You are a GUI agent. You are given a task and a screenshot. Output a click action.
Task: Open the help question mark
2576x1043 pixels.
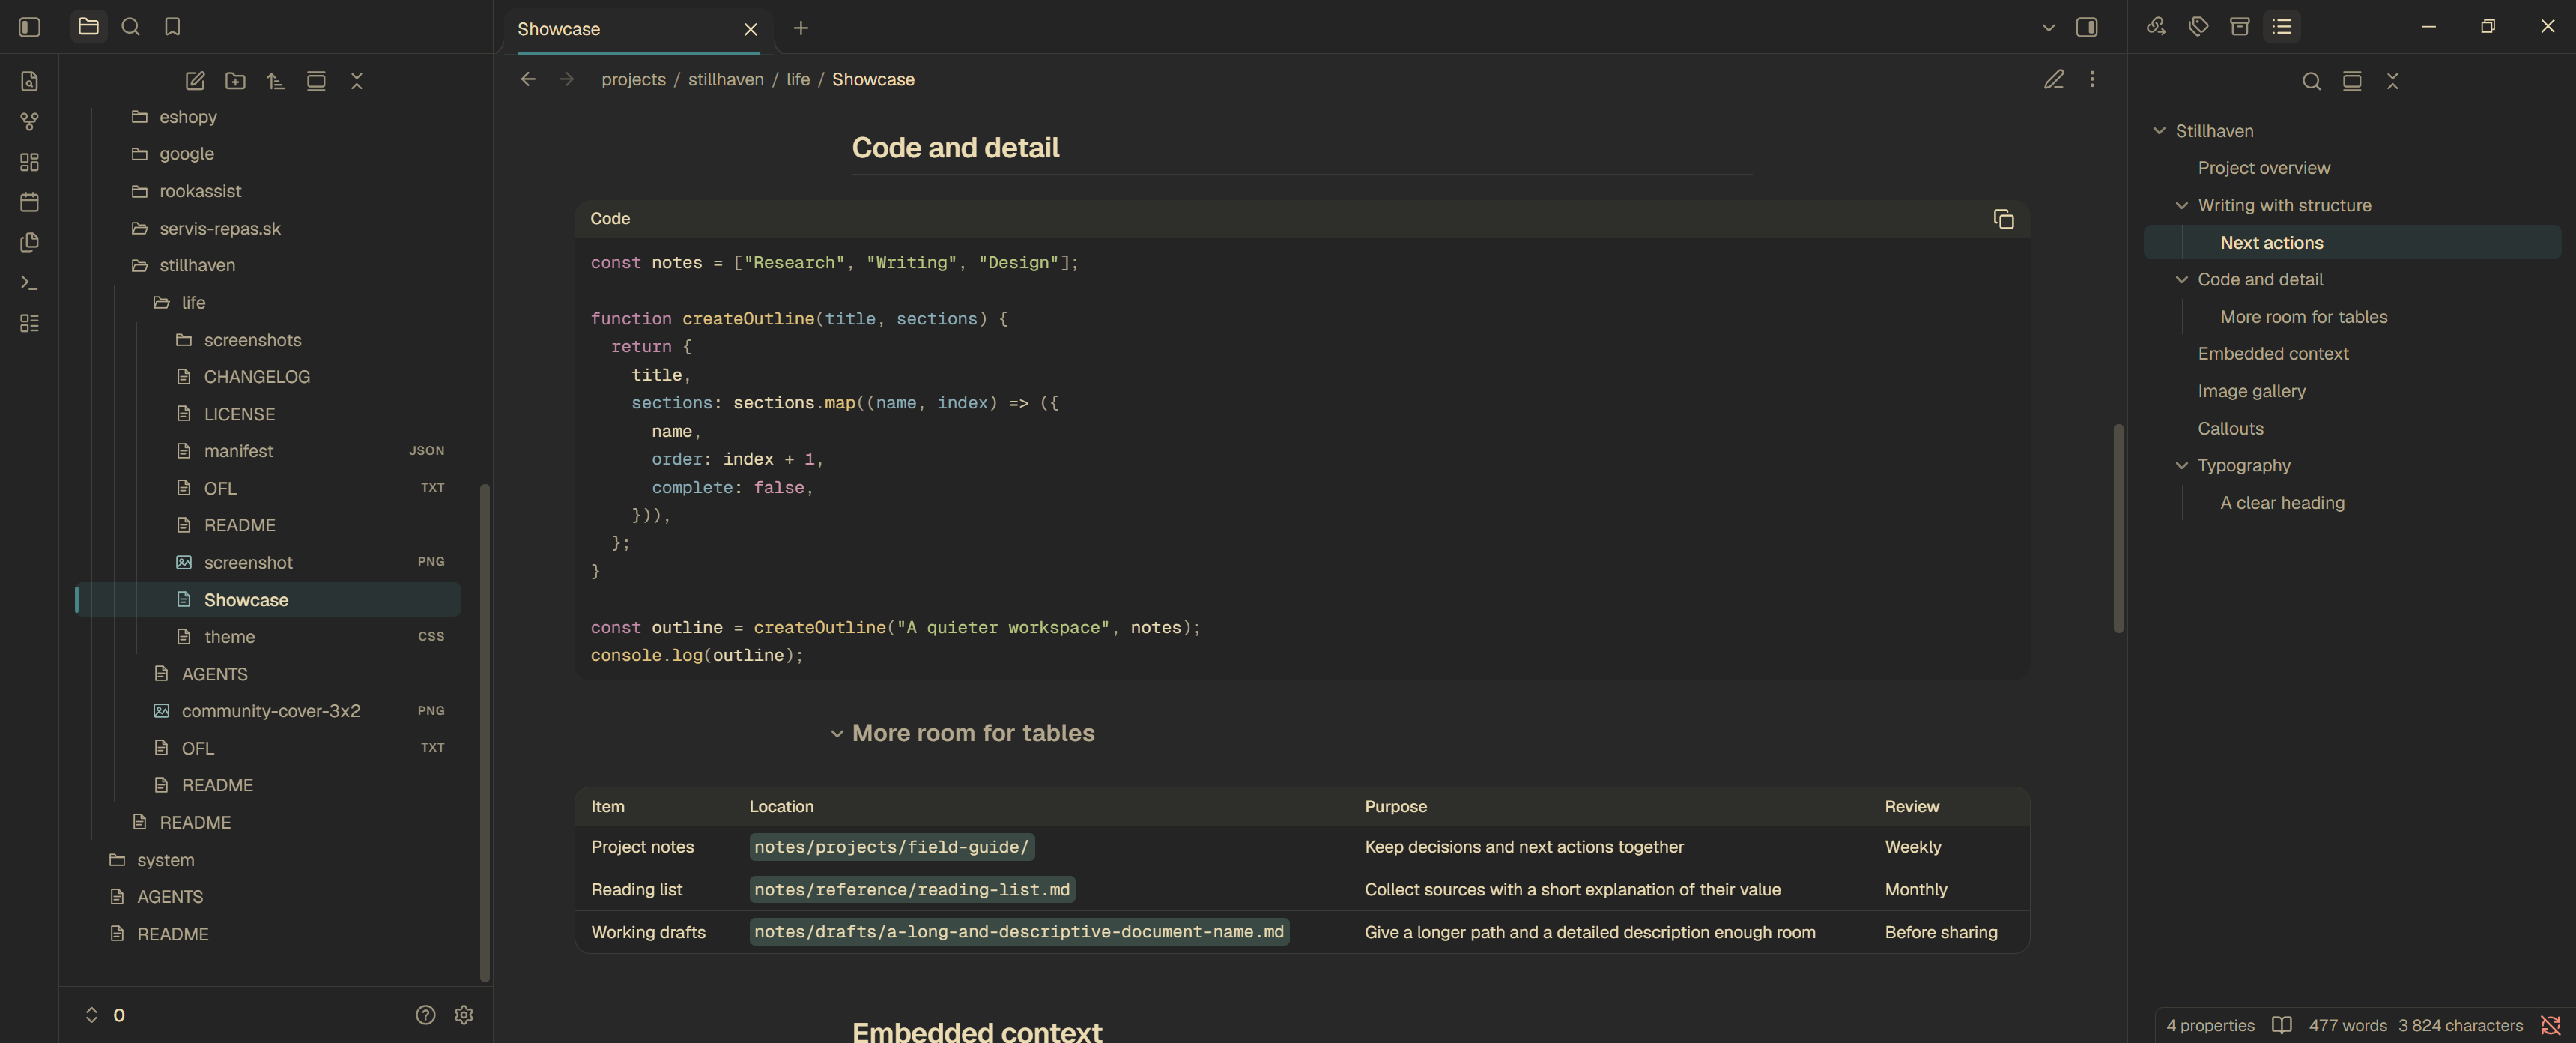point(426,1015)
